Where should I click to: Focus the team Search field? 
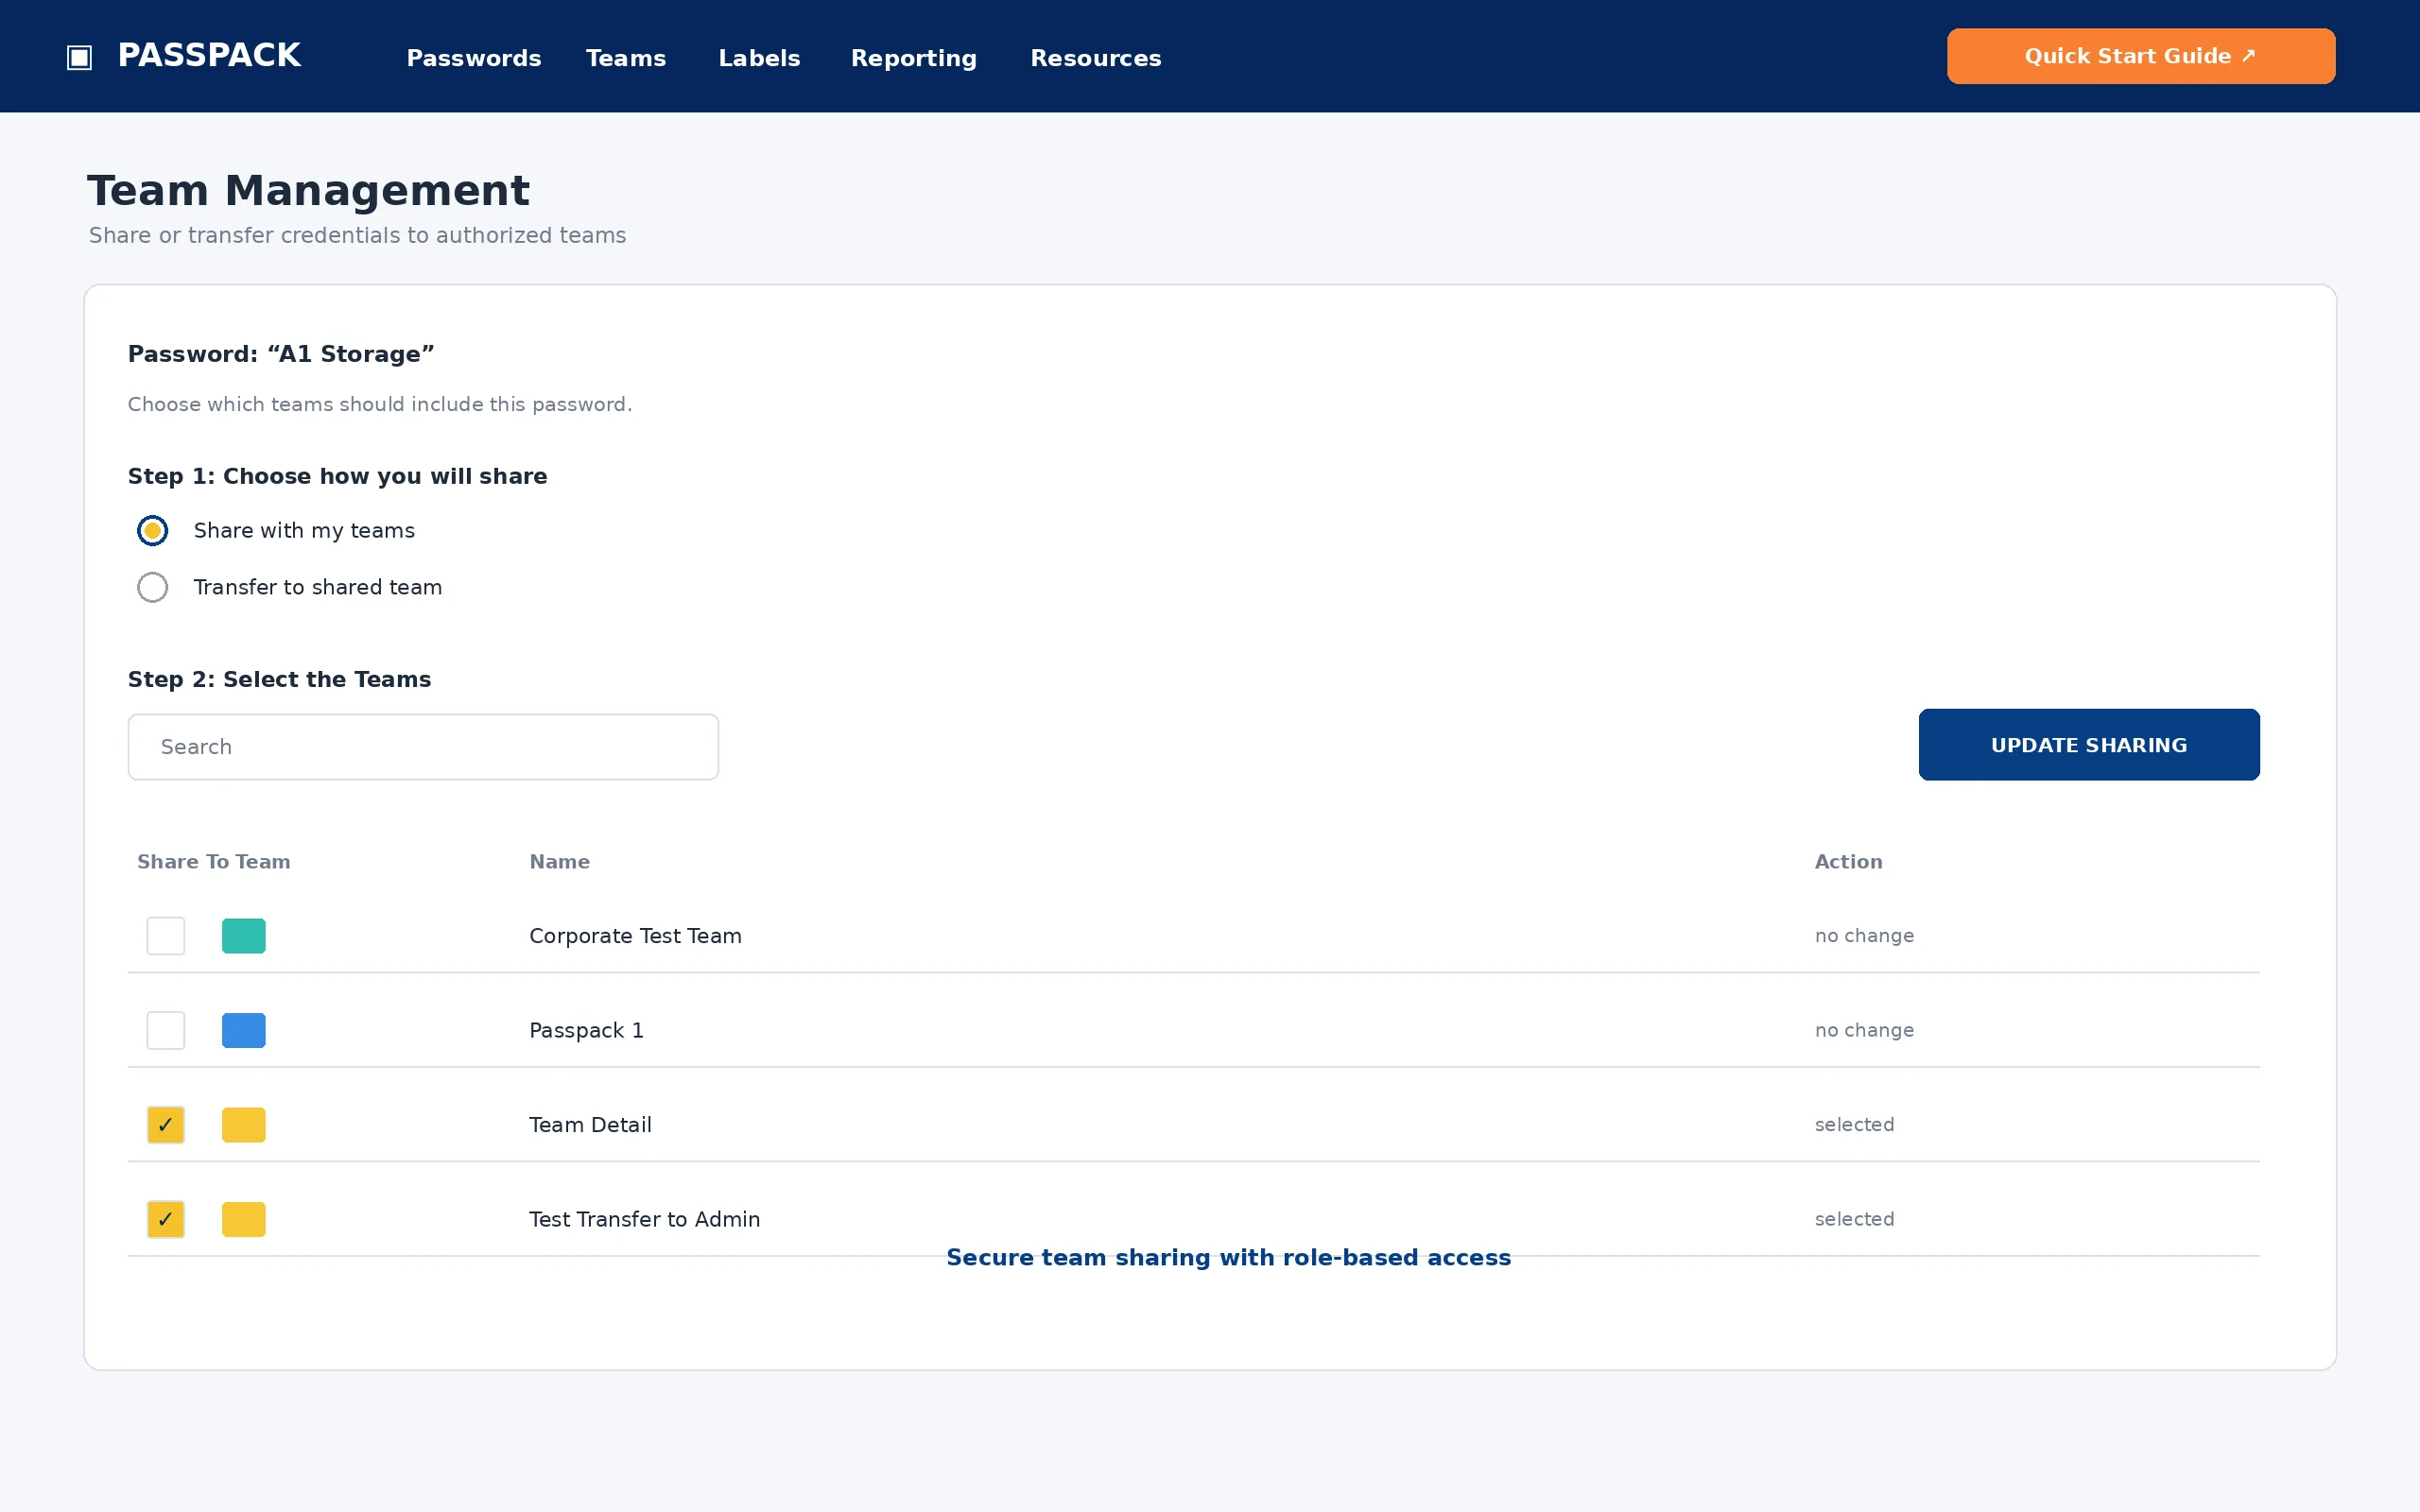coord(423,747)
